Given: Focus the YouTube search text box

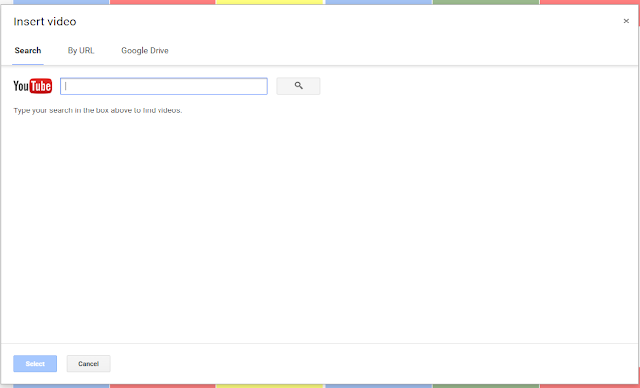Looking at the screenshot, I should 164,86.
